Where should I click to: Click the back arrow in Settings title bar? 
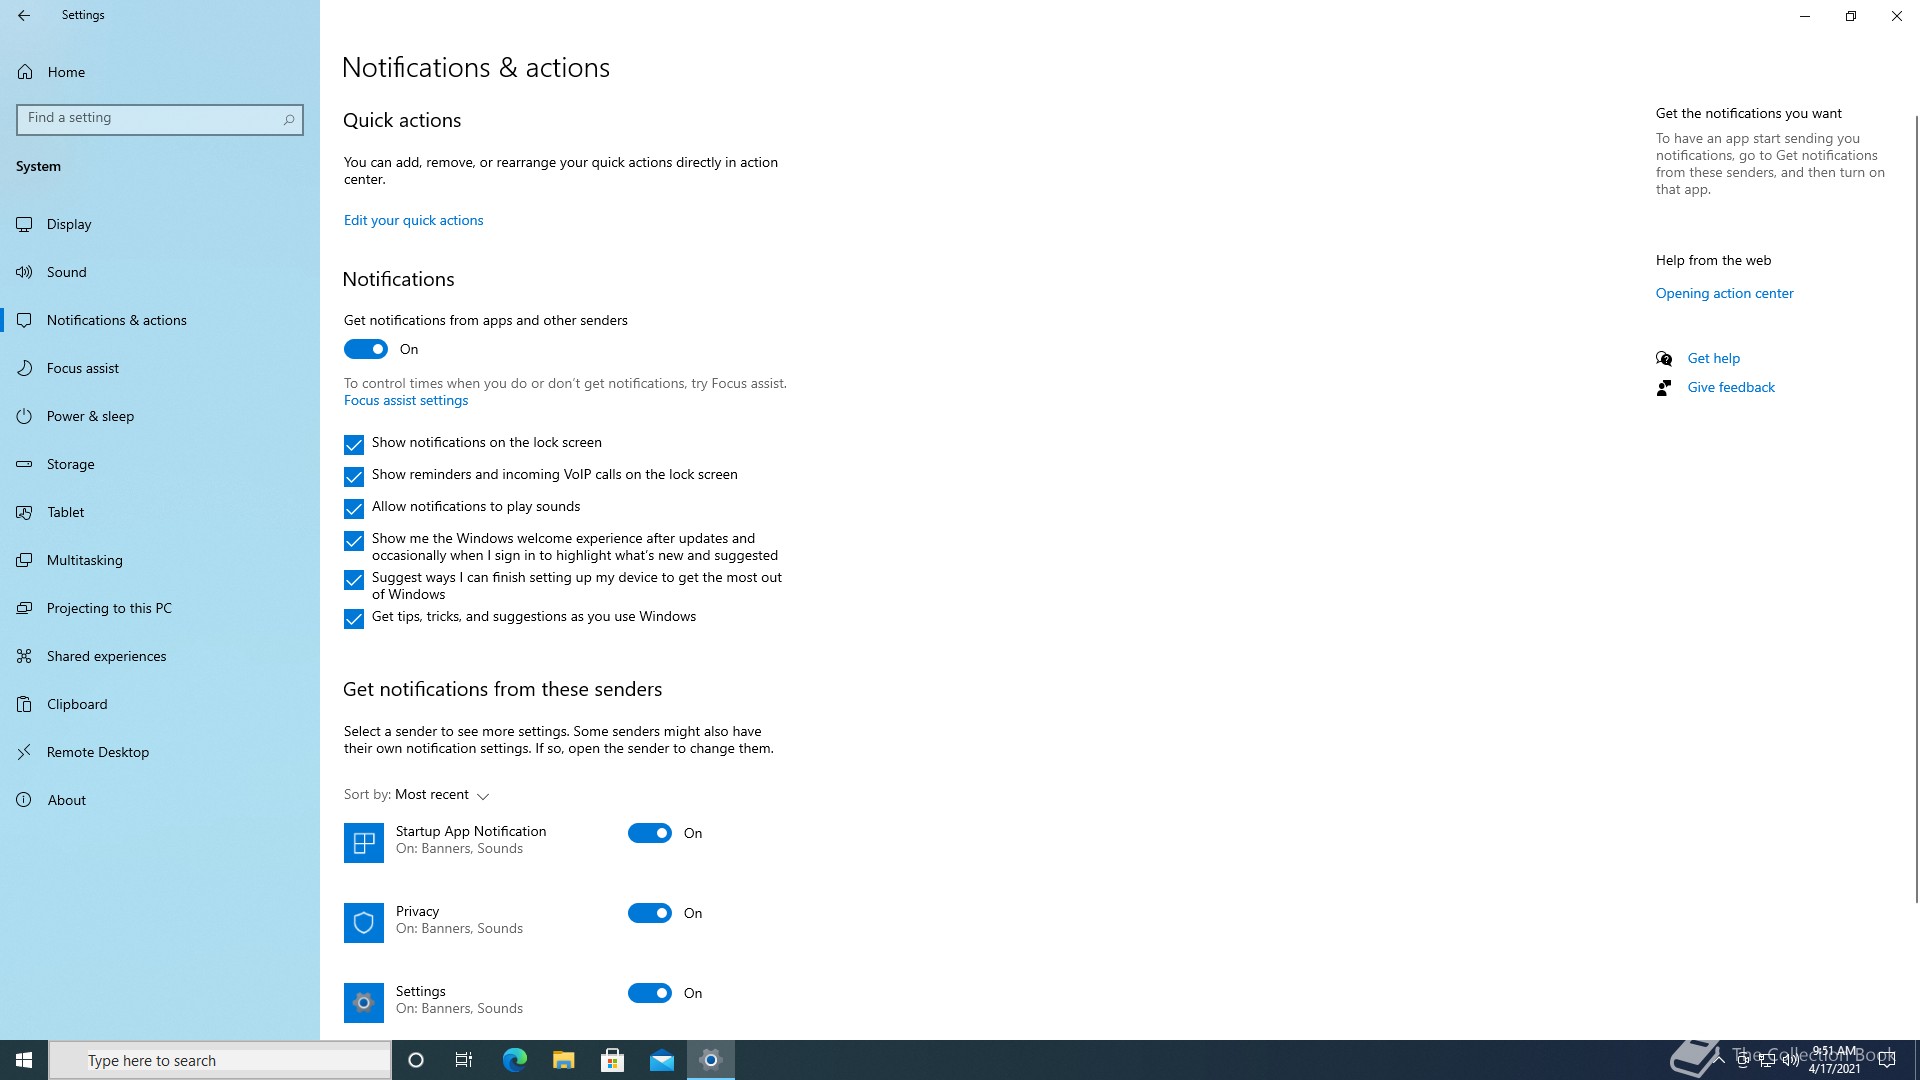click(24, 15)
